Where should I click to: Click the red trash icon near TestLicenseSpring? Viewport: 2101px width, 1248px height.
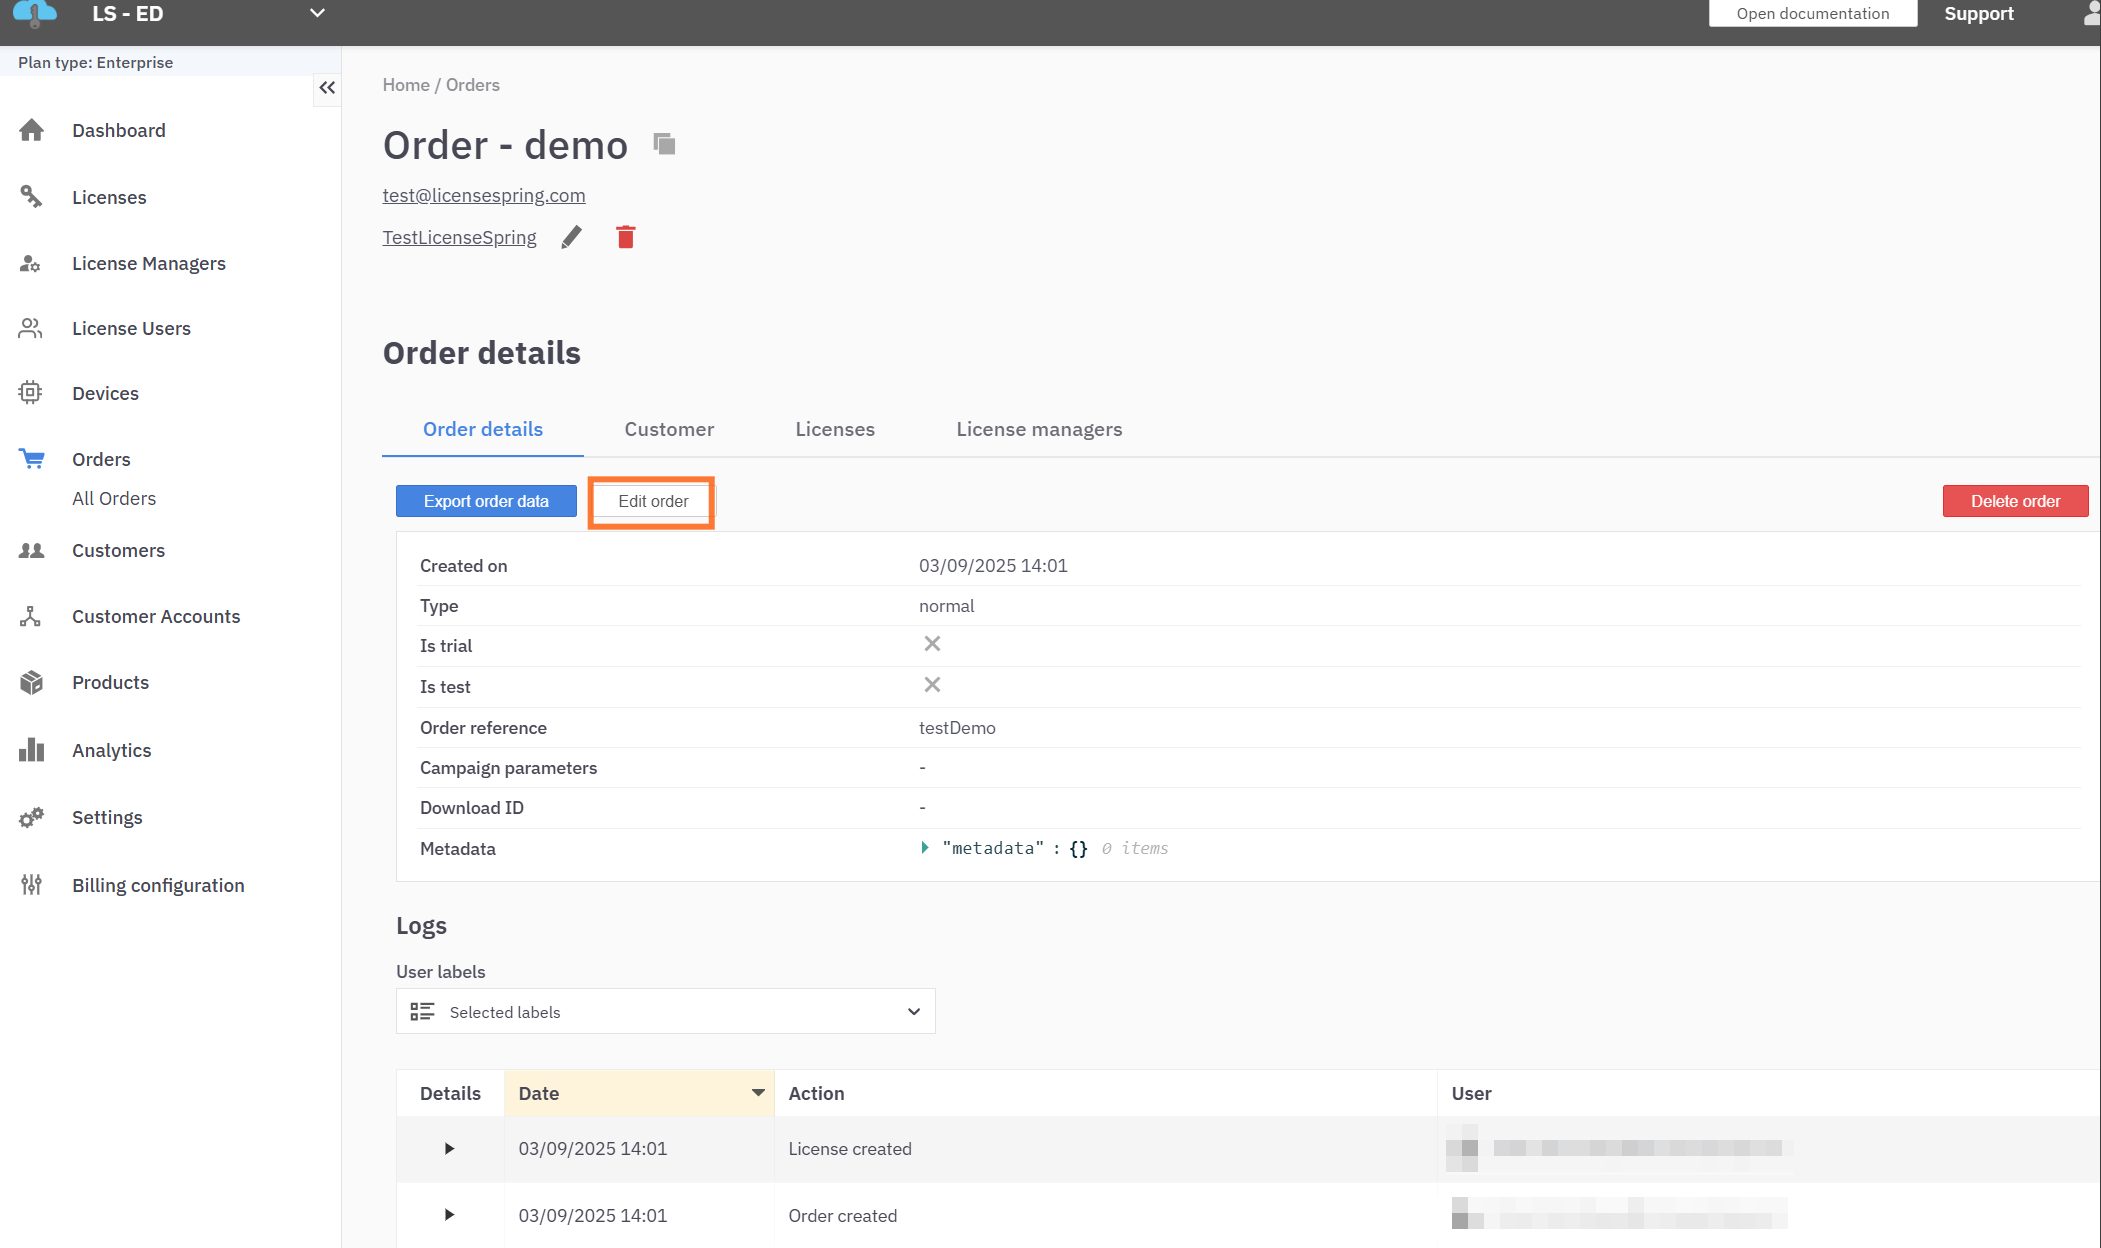[x=626, y=237]
